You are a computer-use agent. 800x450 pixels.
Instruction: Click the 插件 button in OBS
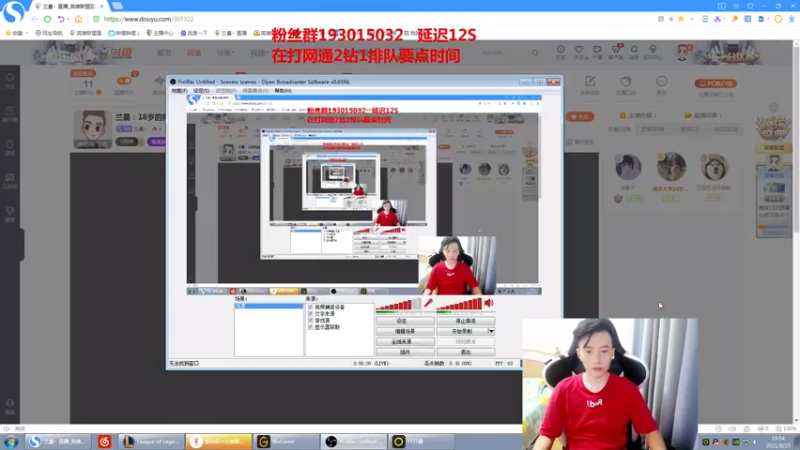pyautogui.click(x=405, y=352)
